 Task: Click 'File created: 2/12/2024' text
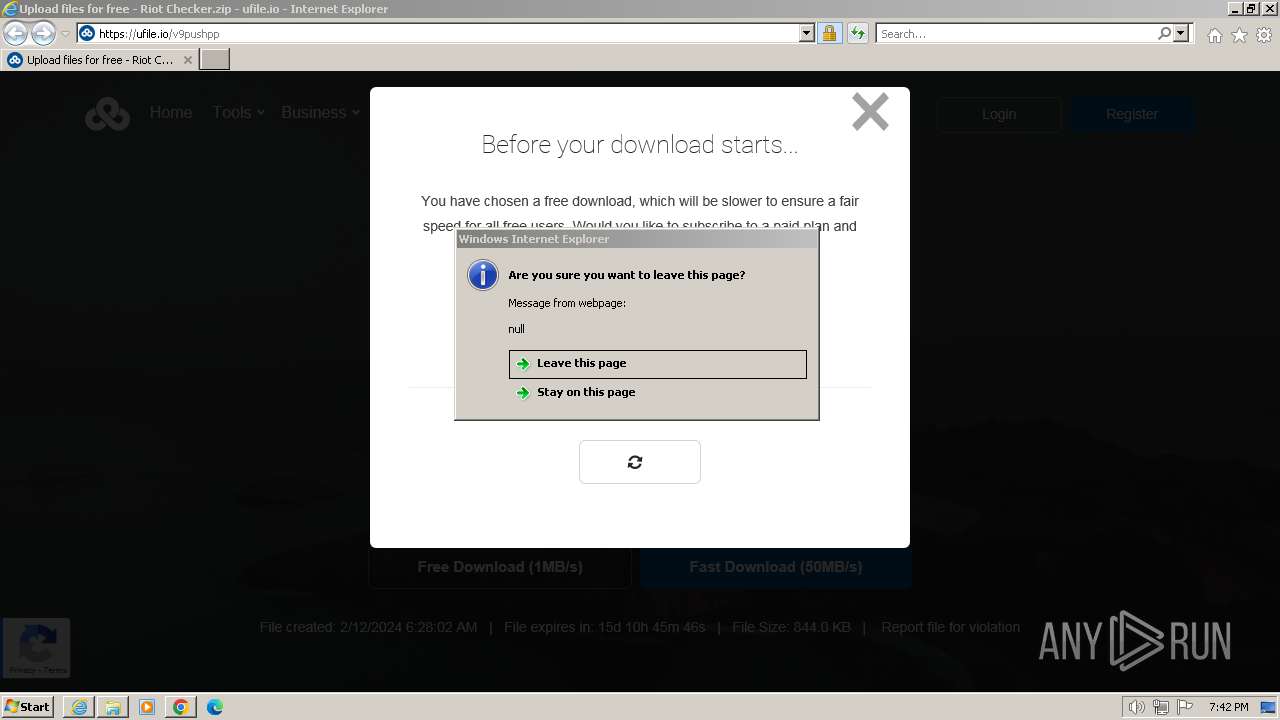click(368, 627)
